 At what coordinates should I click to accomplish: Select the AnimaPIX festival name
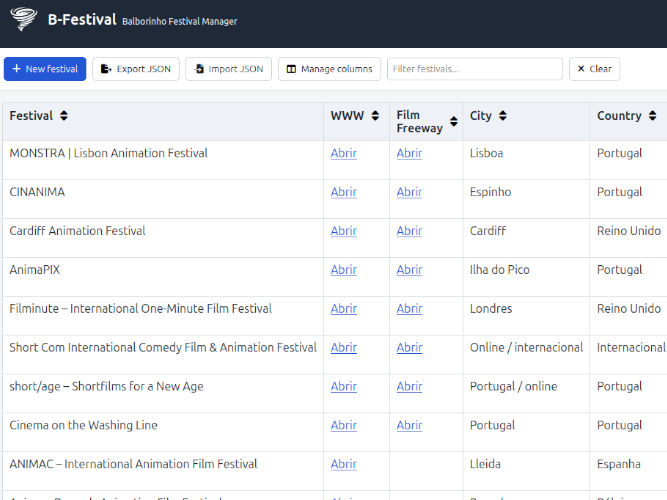coord(35,270)
